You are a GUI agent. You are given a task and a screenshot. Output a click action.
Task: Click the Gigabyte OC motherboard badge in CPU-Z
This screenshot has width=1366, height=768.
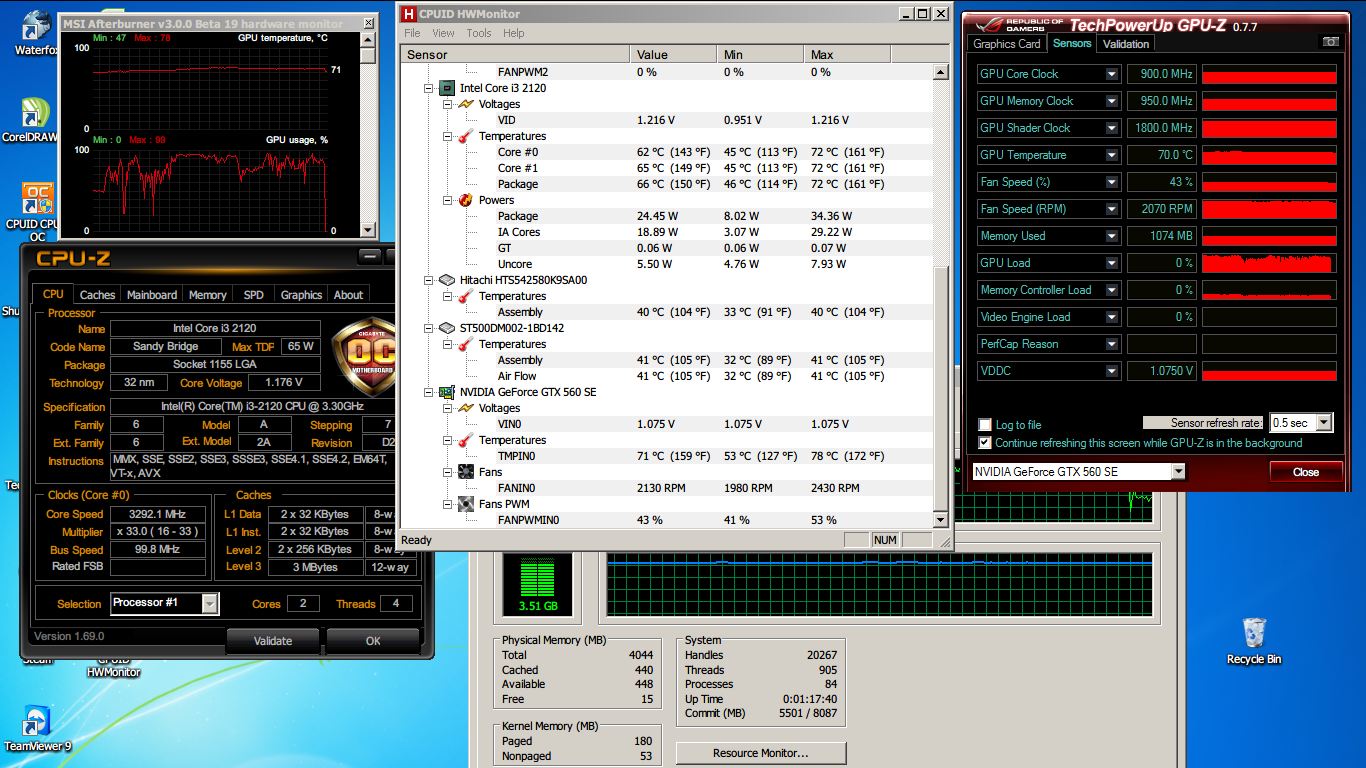click(x=364, y=358)
